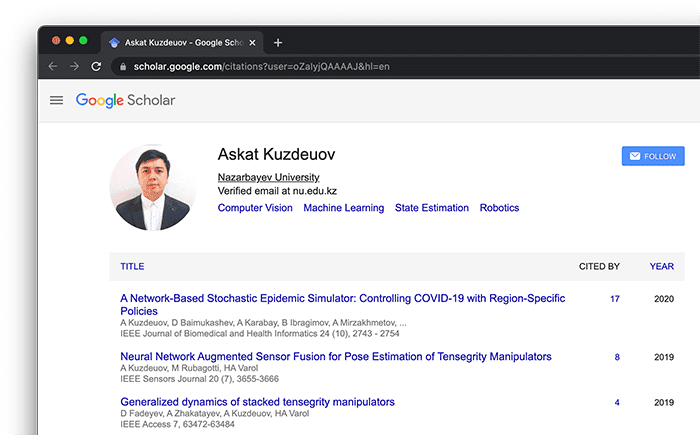Click the Google Scholar logo
Screen dimensions: 700x435
[125, 100]
